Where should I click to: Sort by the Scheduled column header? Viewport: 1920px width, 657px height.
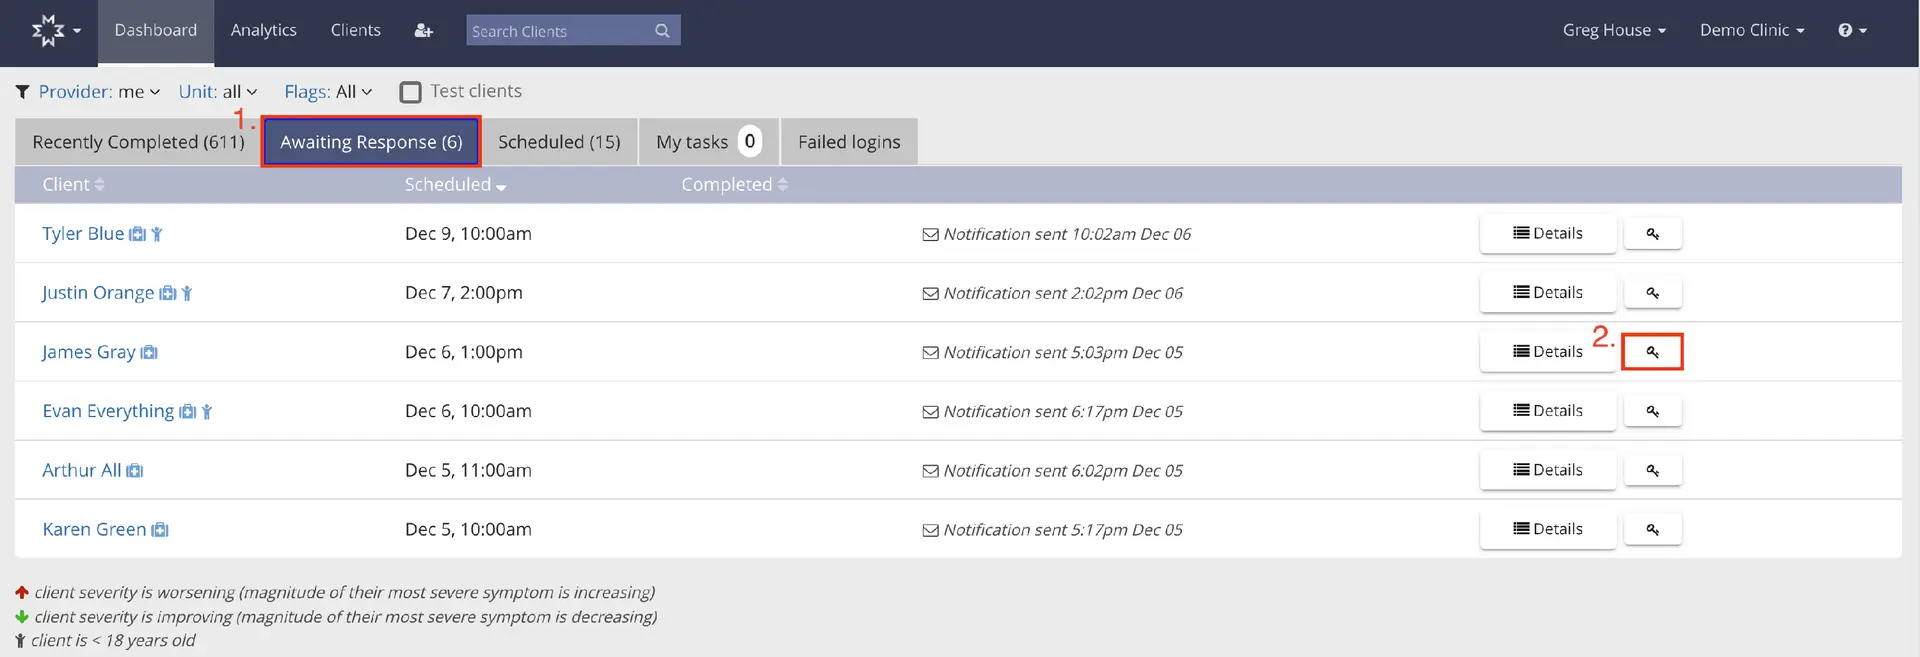455,184
